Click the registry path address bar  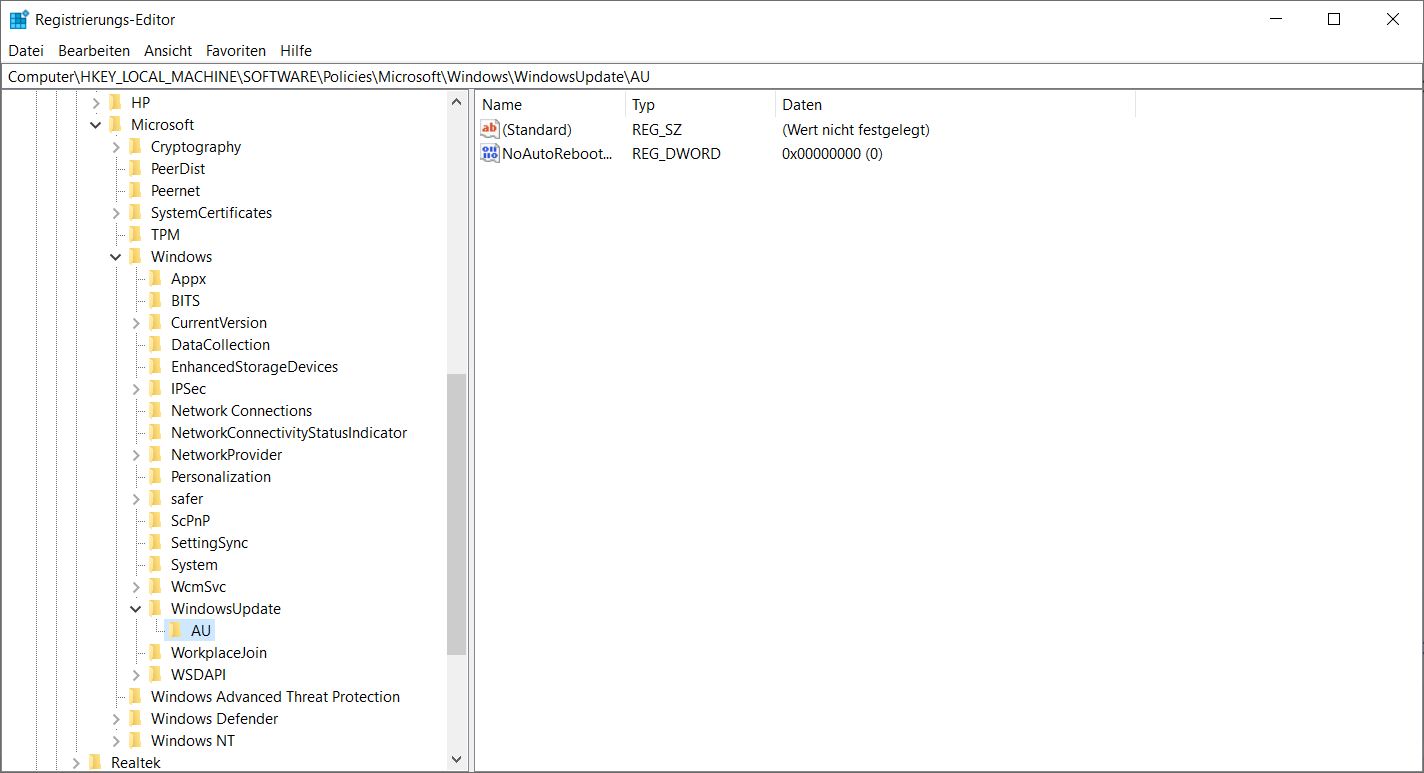(712, 76)
